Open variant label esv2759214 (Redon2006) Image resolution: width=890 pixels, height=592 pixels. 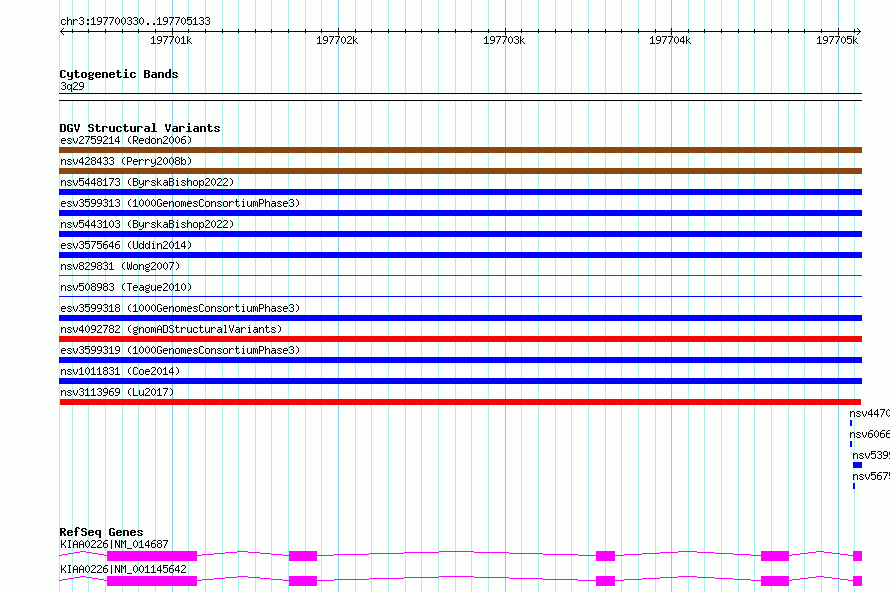[126, 140]
